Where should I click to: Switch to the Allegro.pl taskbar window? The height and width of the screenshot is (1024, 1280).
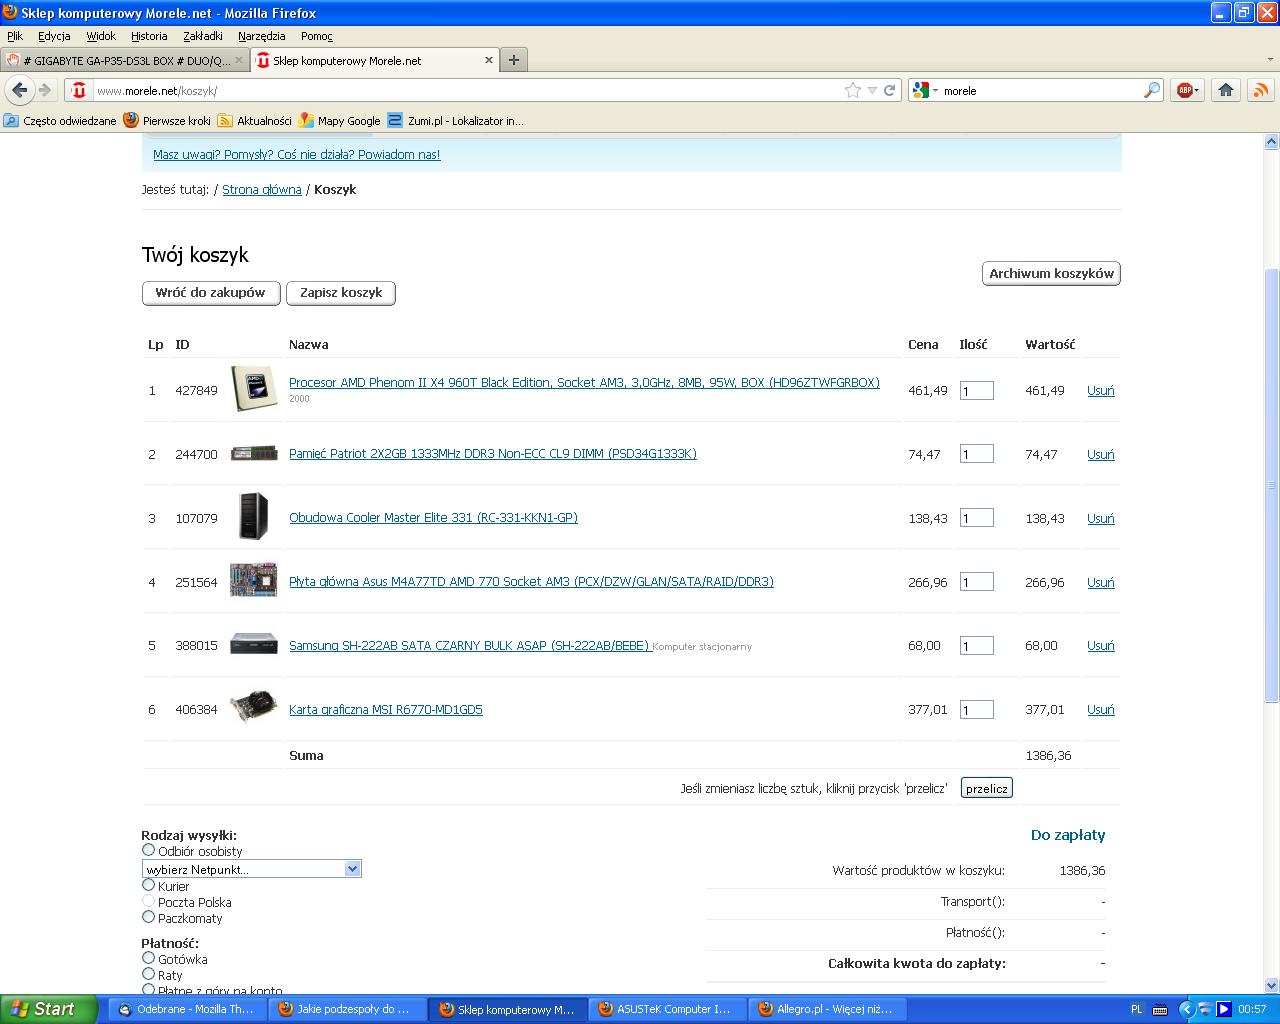click(827, 1009)
